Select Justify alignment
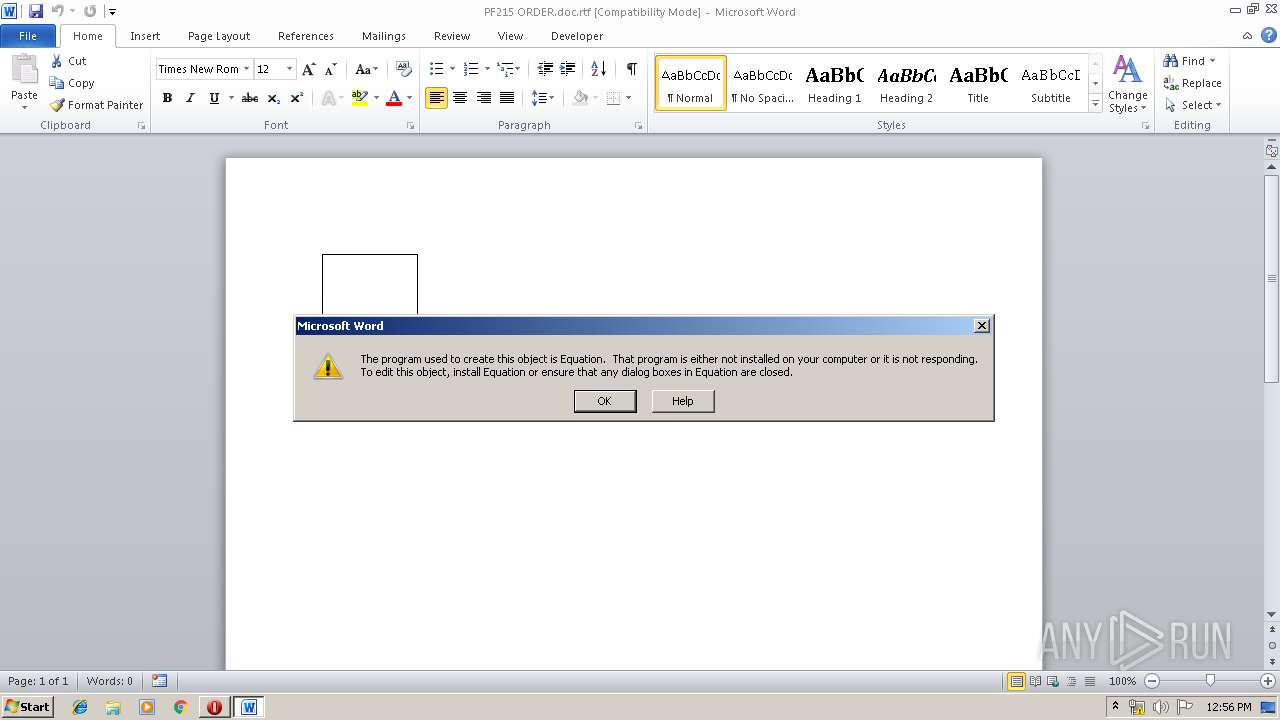 click(507, 98)
